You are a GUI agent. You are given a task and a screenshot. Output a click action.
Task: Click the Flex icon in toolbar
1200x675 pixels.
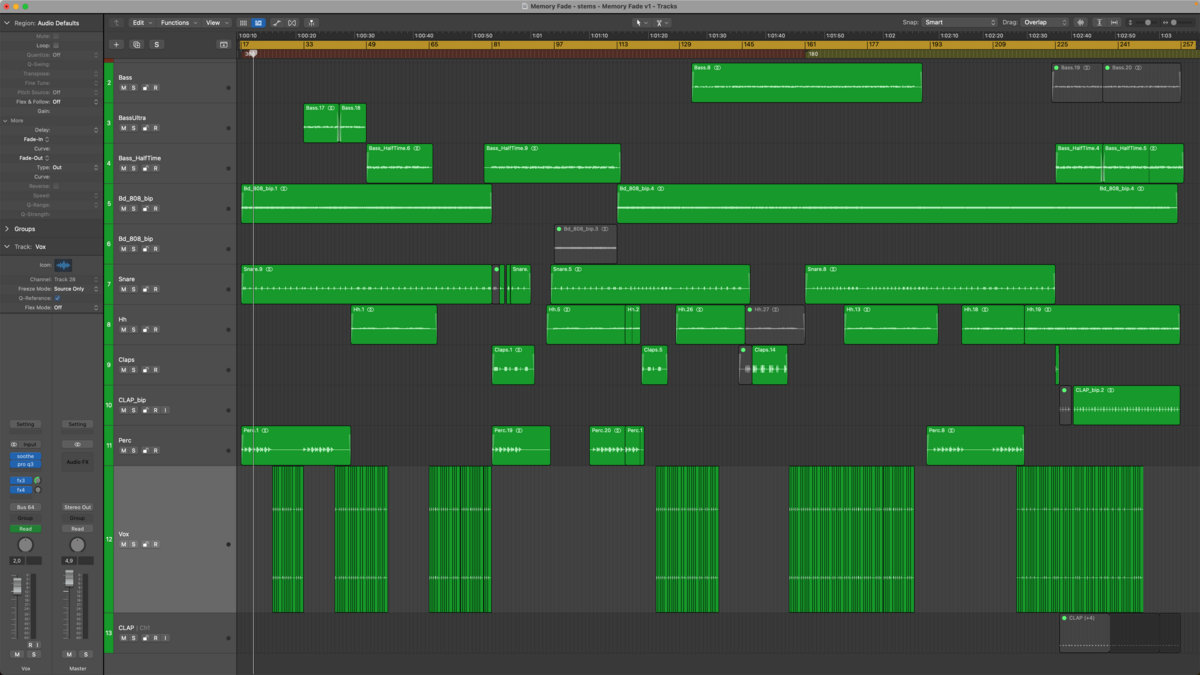point(292,22)
